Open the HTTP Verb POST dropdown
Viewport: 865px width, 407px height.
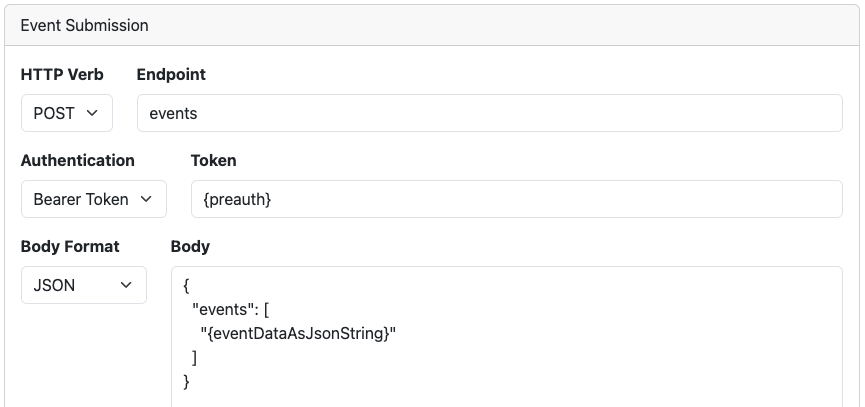pos(67,113)
